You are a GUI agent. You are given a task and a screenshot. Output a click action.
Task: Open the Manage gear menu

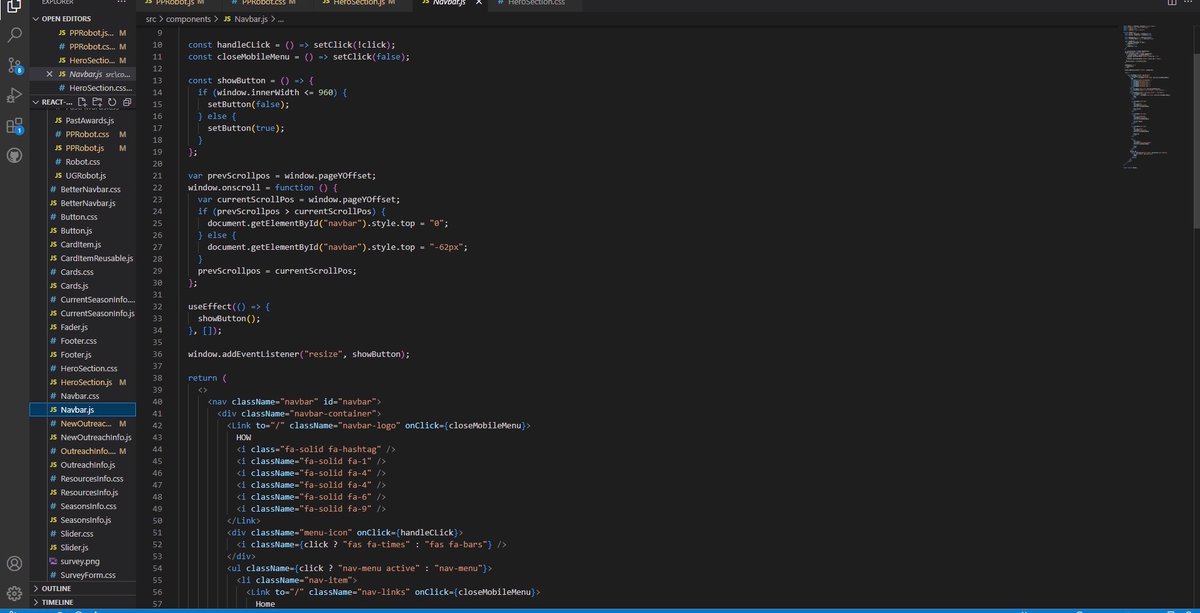pyautogui.click(x=14, y=595)
